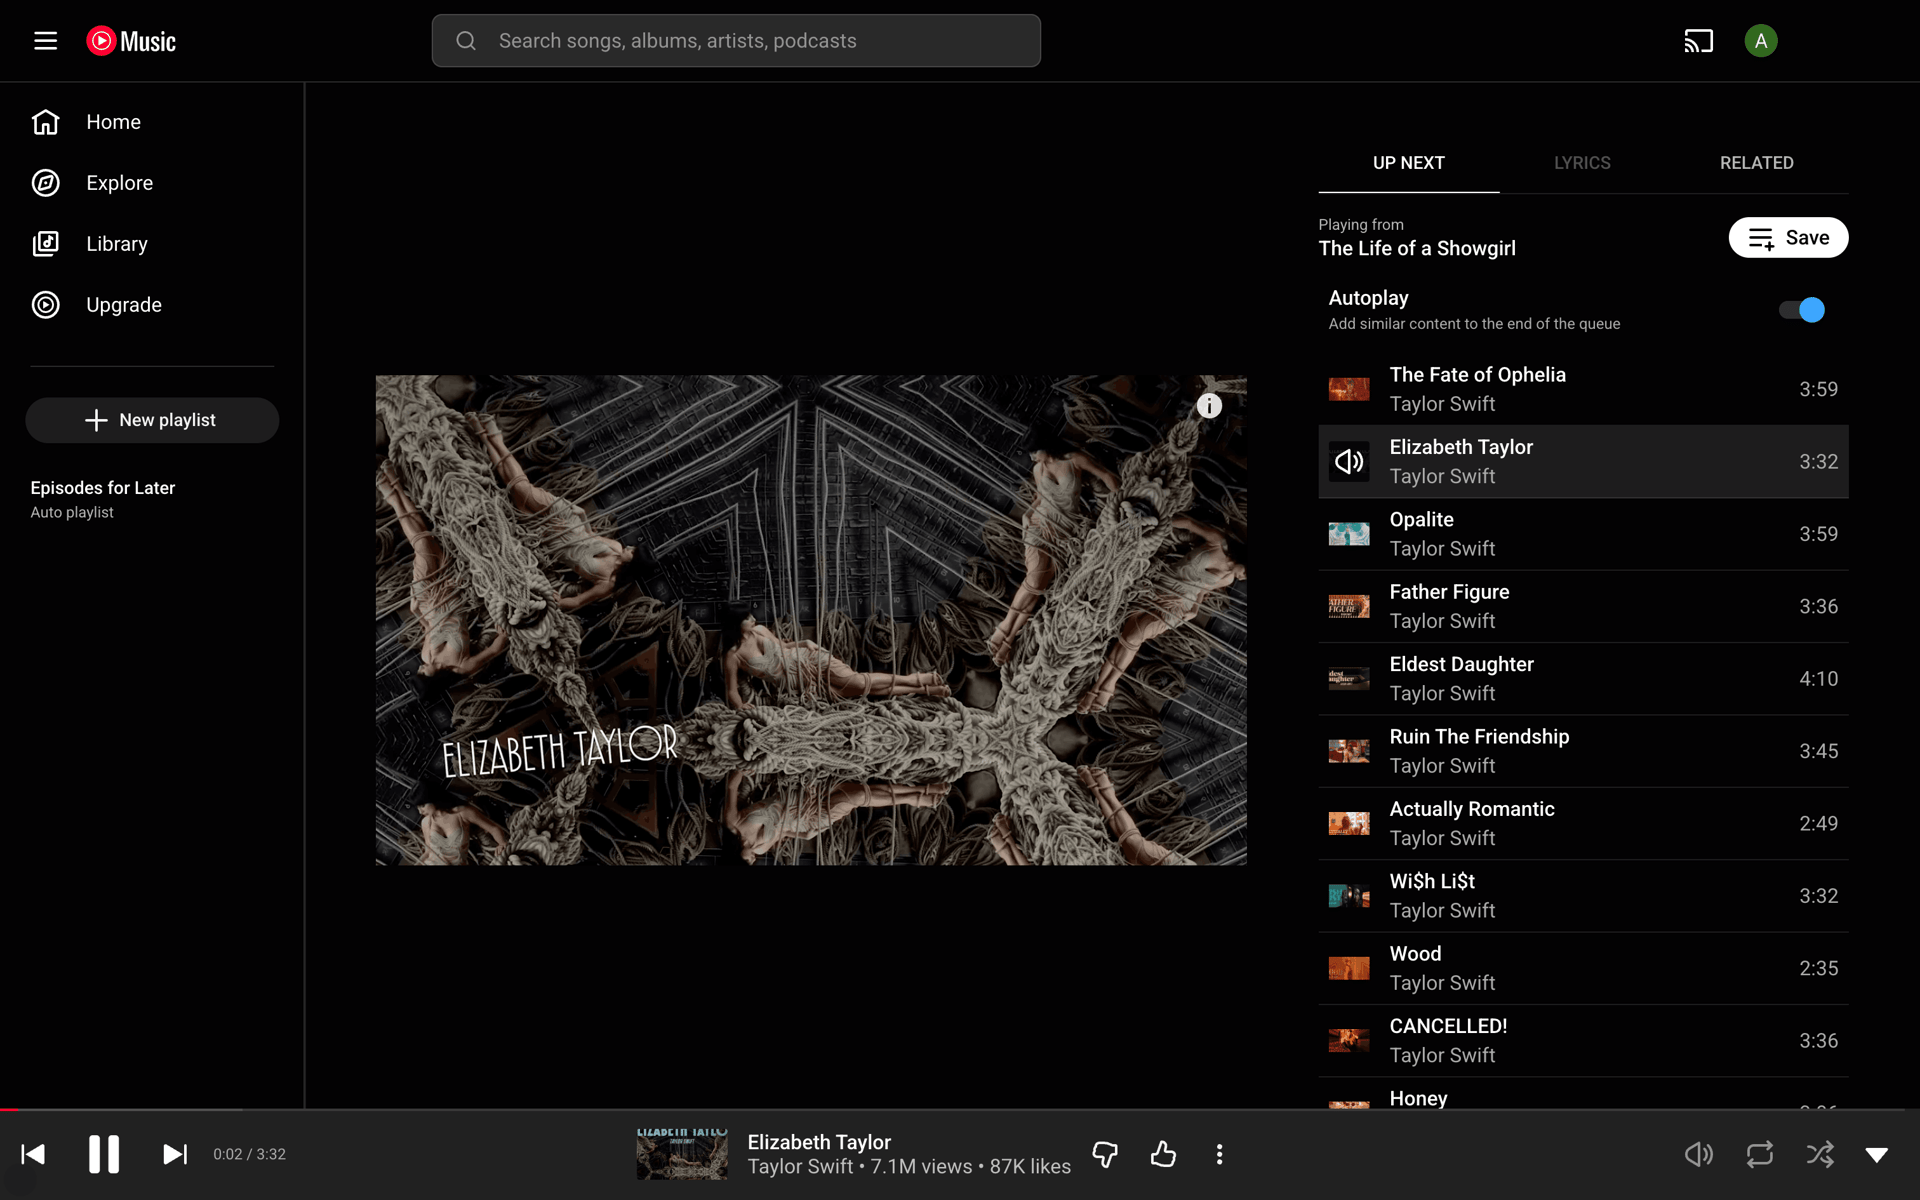The image size is (1920, 1200).
Task: Click the Home sidebar icon
Action: coord(46,122)
